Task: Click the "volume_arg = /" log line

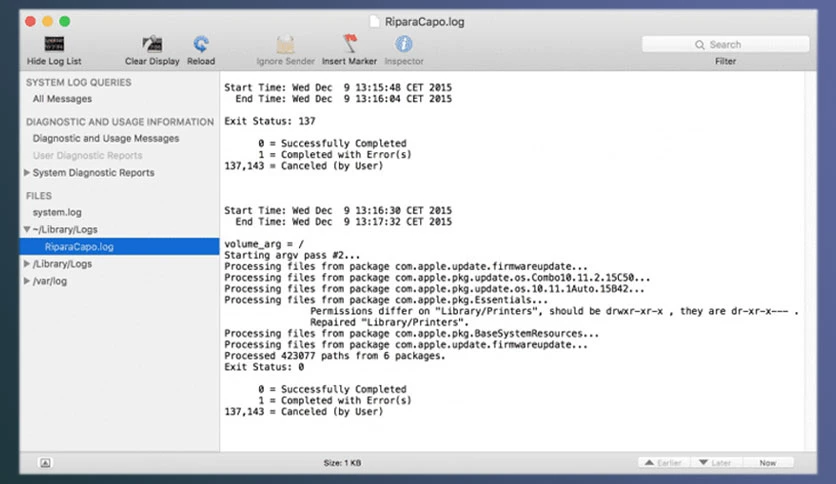Action: 264,244
